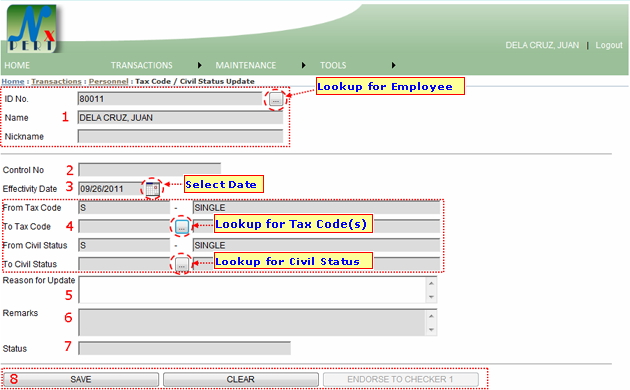Click the 'Tax Code / Civil Status Update' breadcrumb text
This screenshot has width=630, height=390.
coord(195,82)
